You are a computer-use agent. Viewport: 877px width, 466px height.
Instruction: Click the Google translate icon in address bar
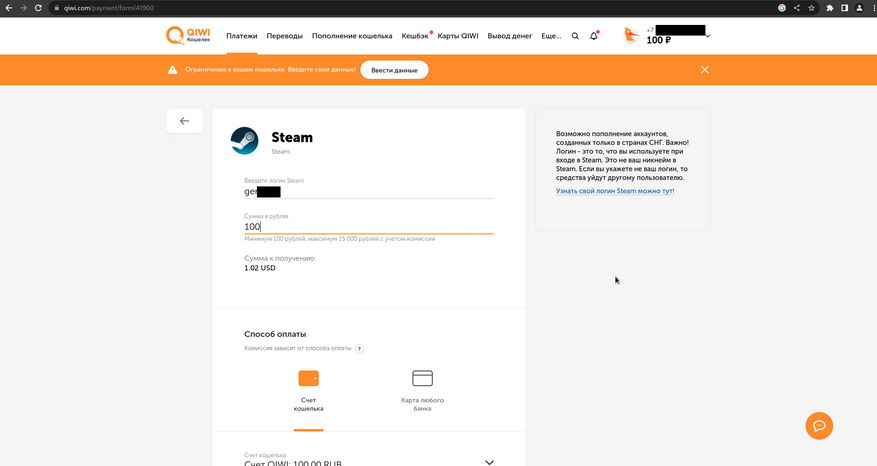click(782, 8)
